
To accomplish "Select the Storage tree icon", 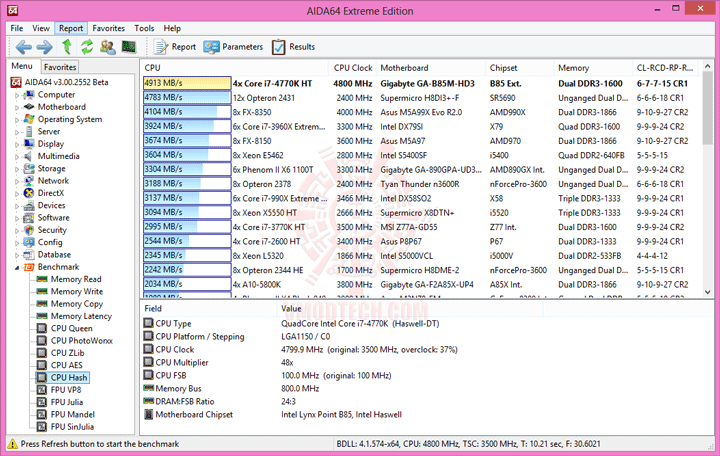I will click(x=29, y=169).
